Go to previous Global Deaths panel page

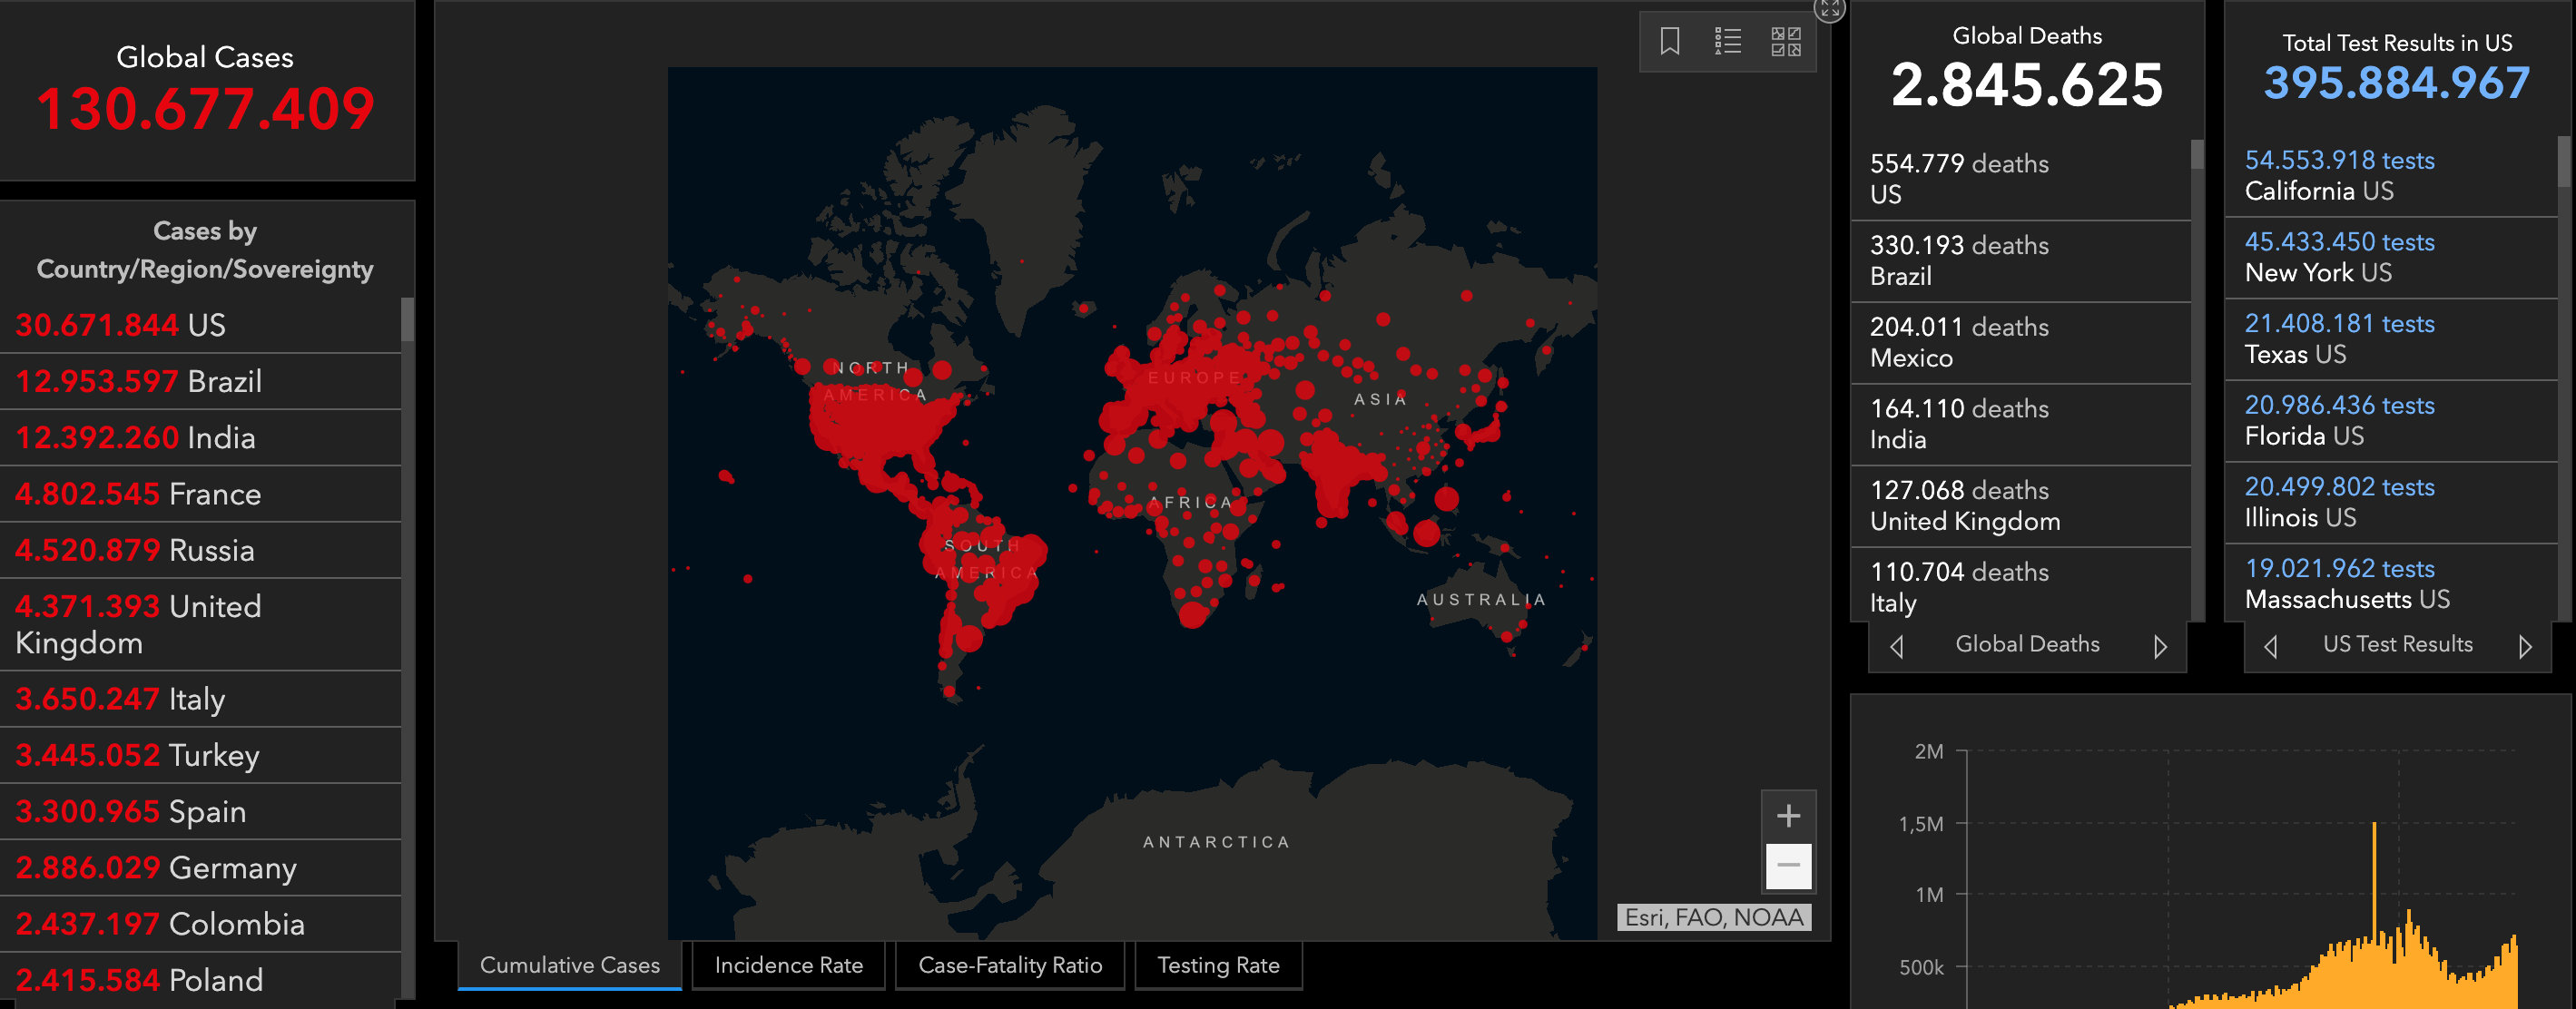(x=1896, y=646)
